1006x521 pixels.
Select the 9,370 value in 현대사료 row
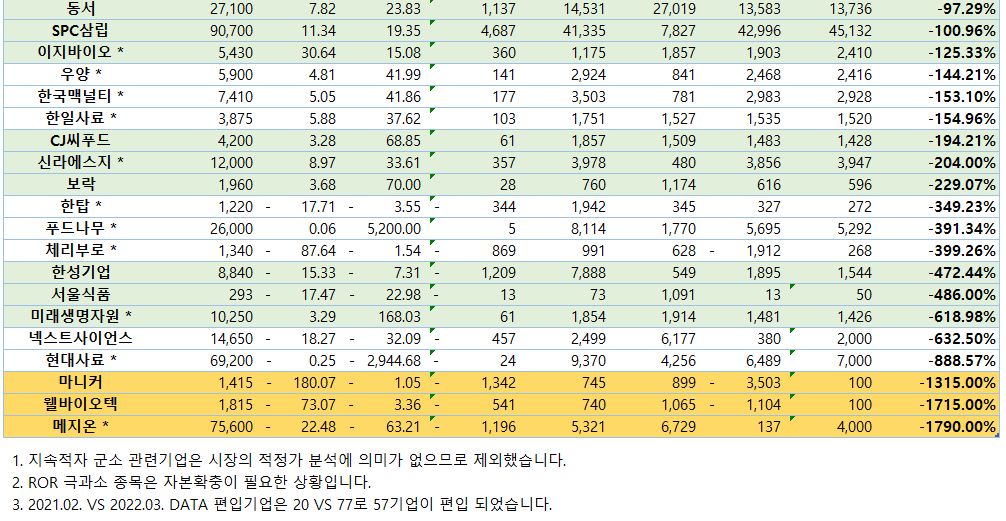click(588, 360)
